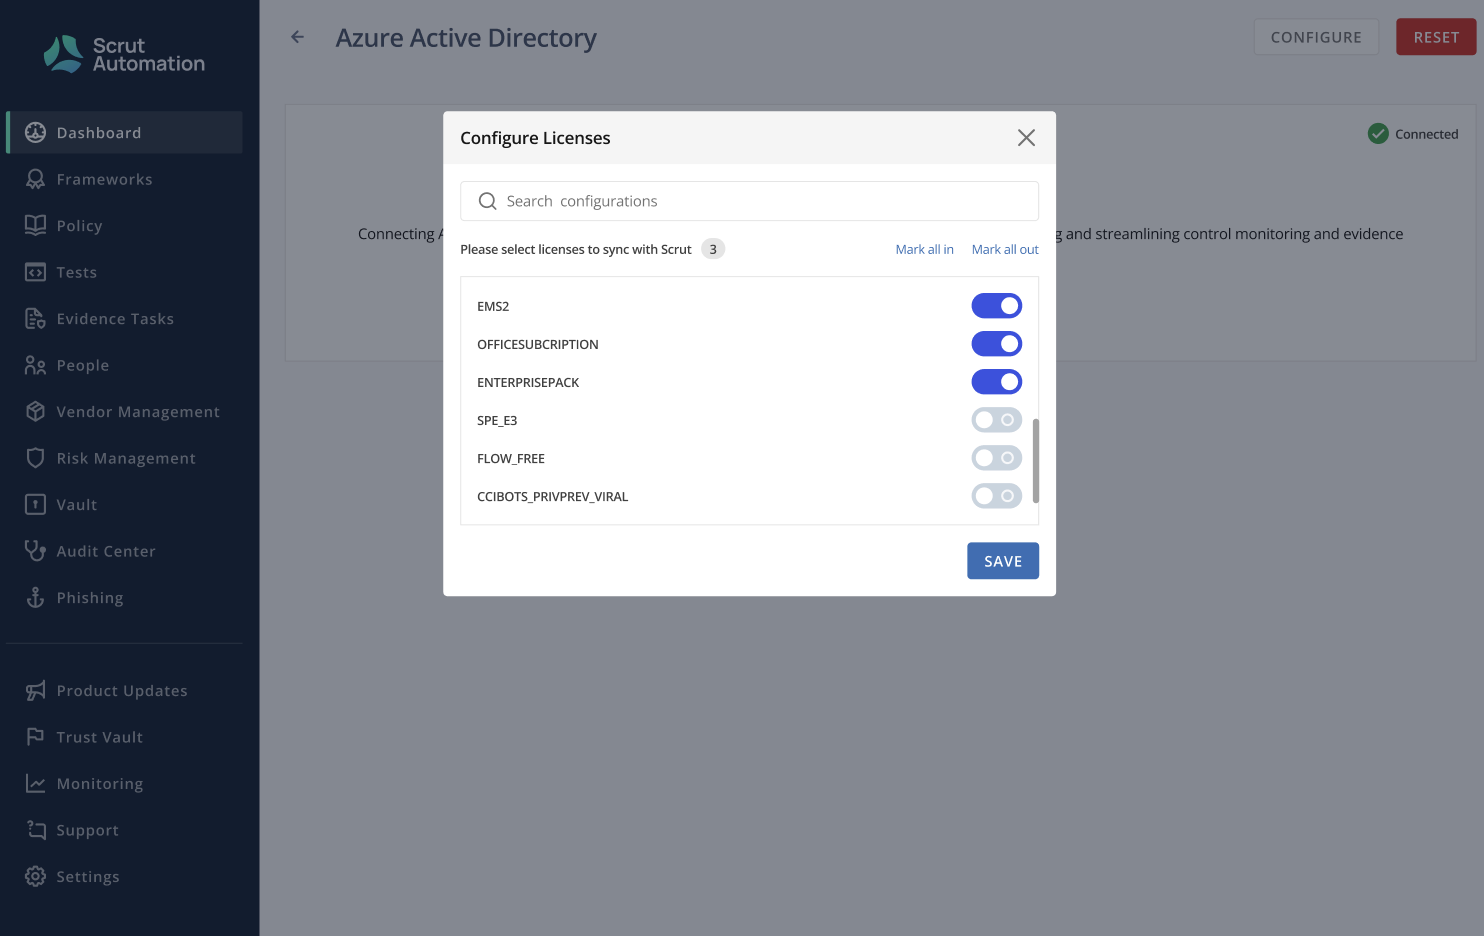Click the Support icon
Image resolution: width=1484 pixels, height=936 pixels.
point(35,830)
